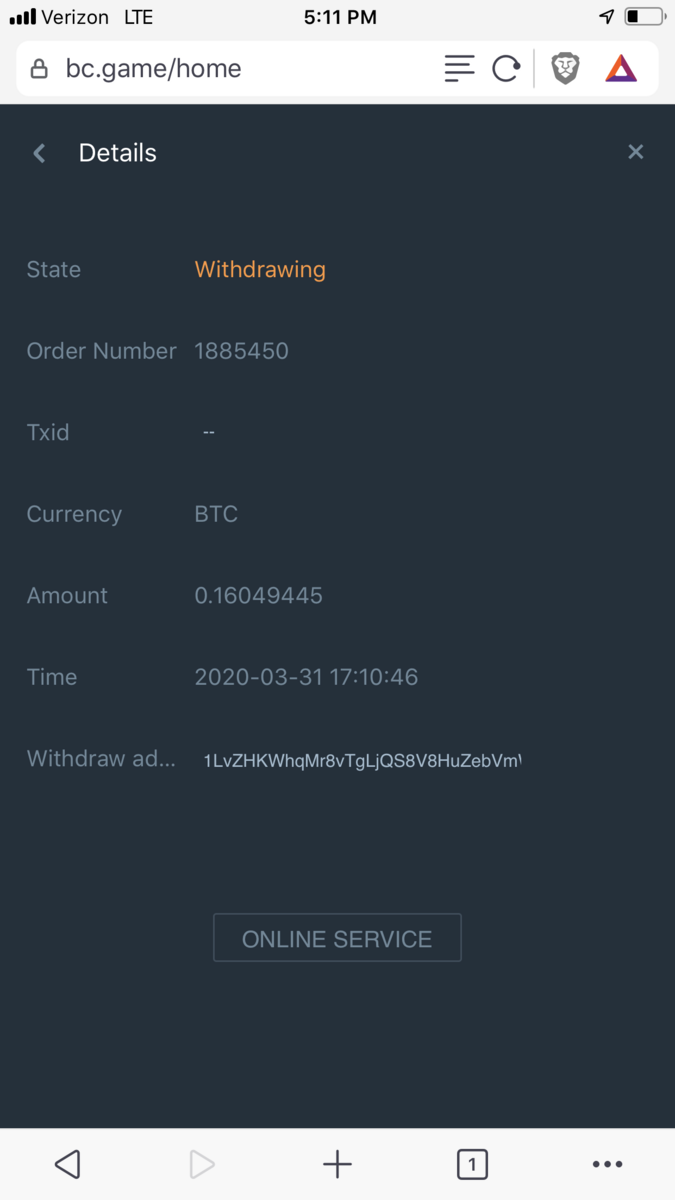Viewport: 675px width, 1200px height.
Task: Tap the Brave Rewards triangle icon
Action: (x=621, y=69)
